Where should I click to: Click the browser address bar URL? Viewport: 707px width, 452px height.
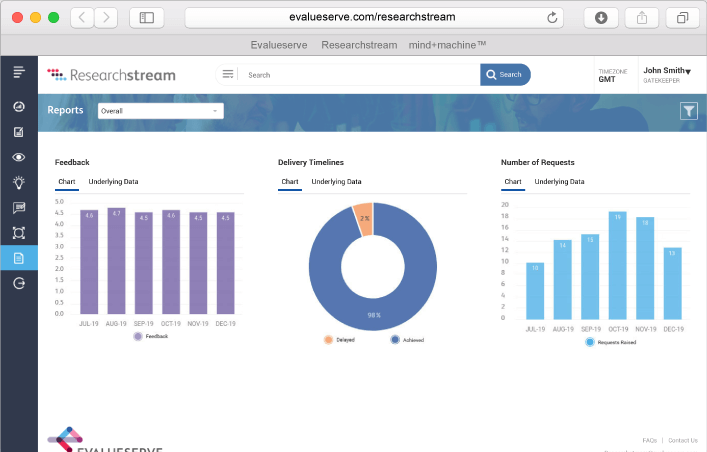[x=372, y=17]
